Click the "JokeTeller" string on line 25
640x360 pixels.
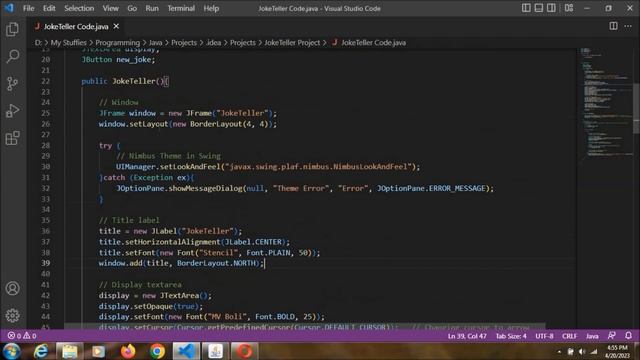[242, 113]
